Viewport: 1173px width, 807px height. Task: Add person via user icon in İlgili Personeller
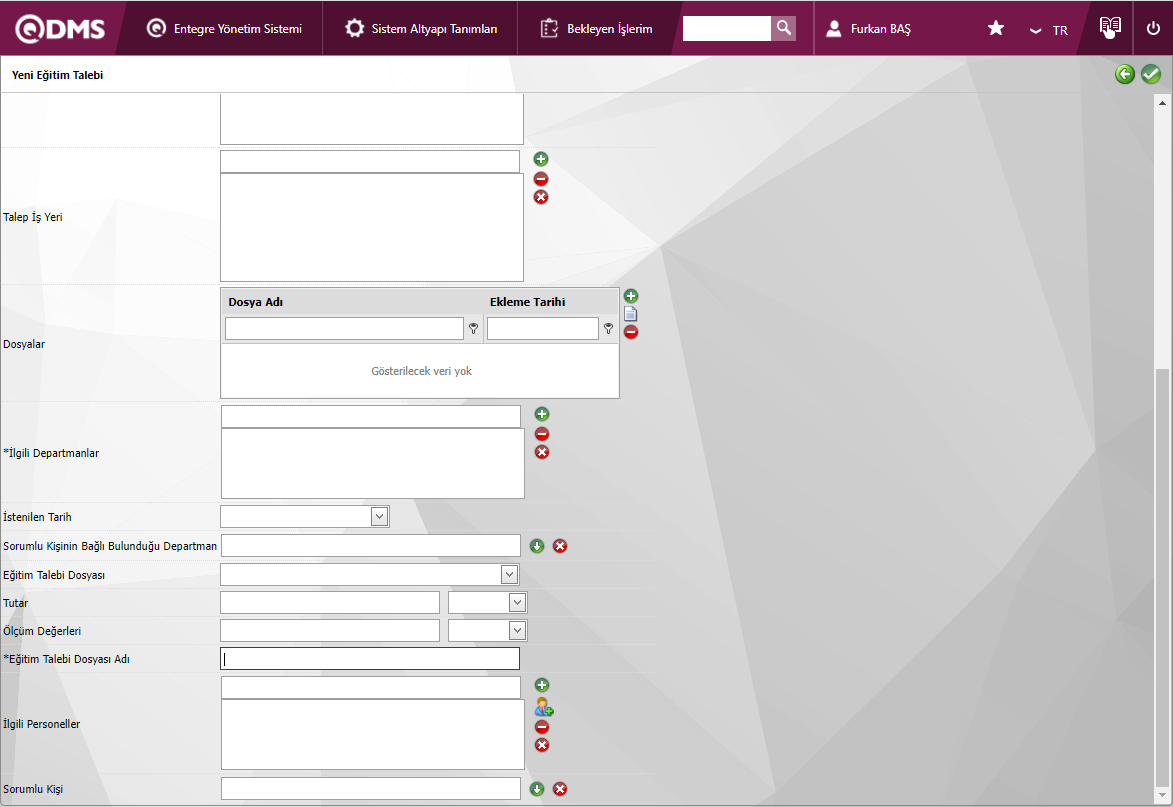(544, 706)
